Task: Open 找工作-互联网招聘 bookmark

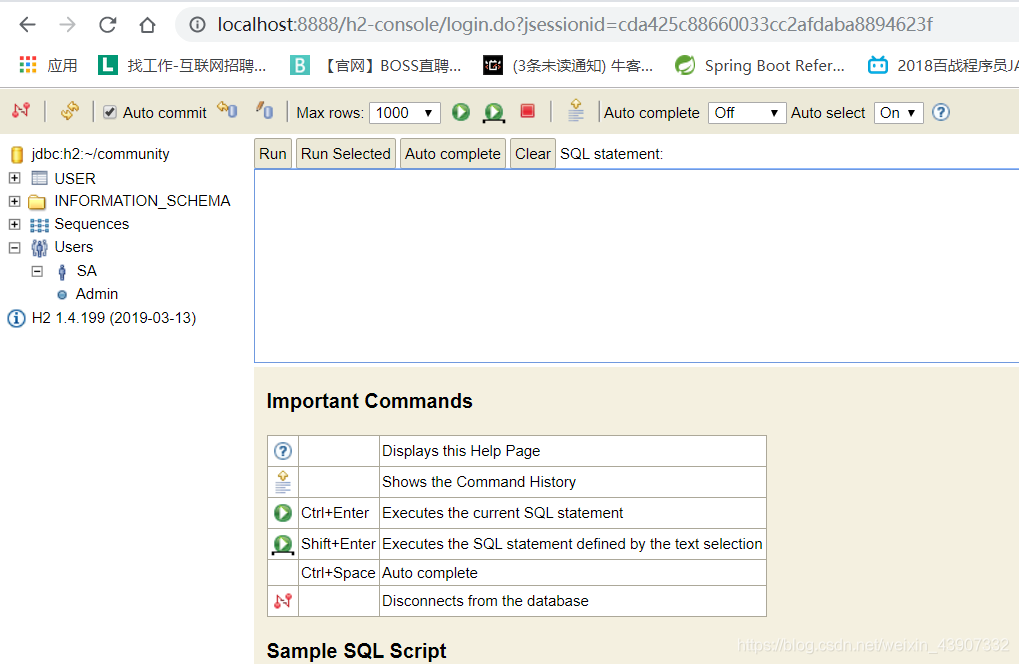Action: click(183, 65)
